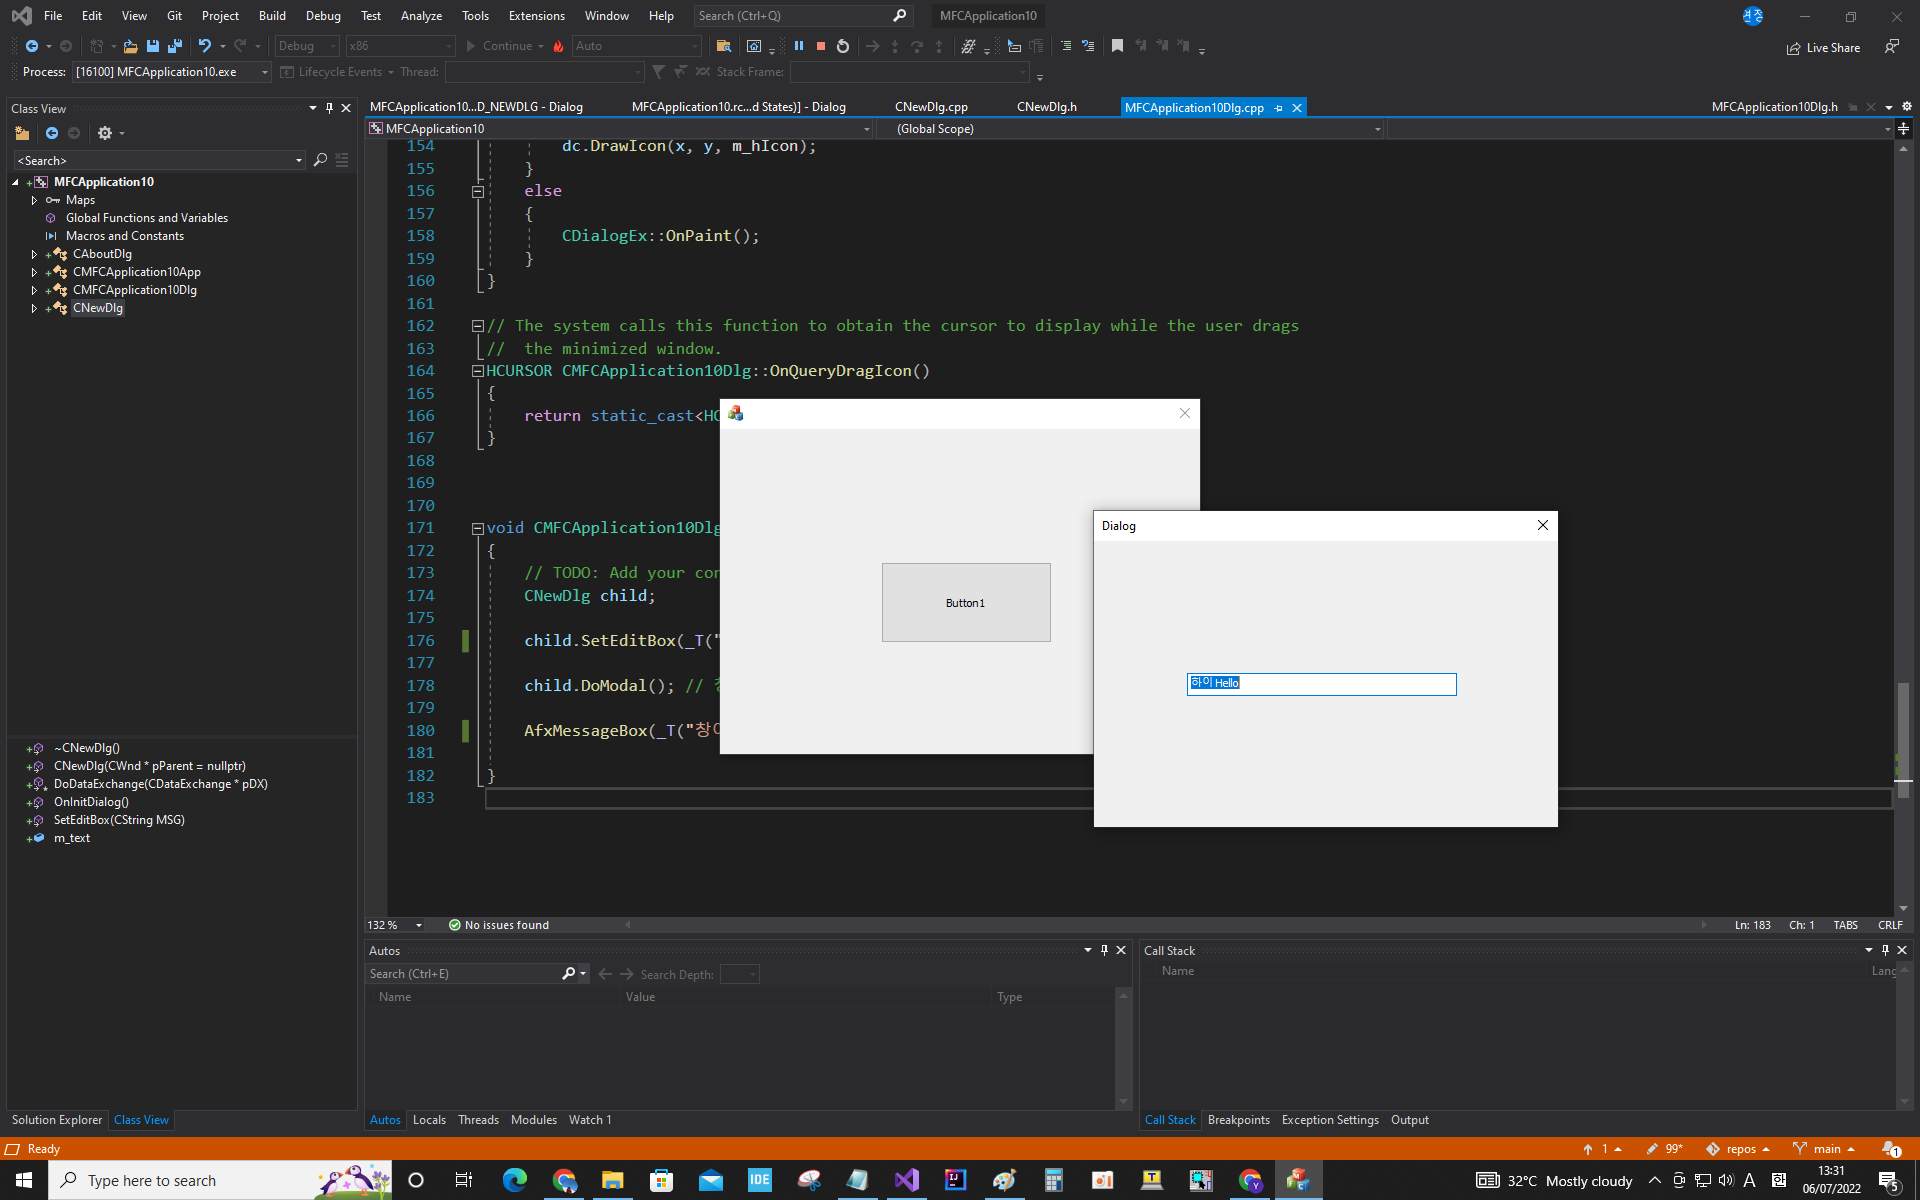Click the Windows Start button
The height and width of the screenshot is (1200, 1920).
click(24, 1180)
